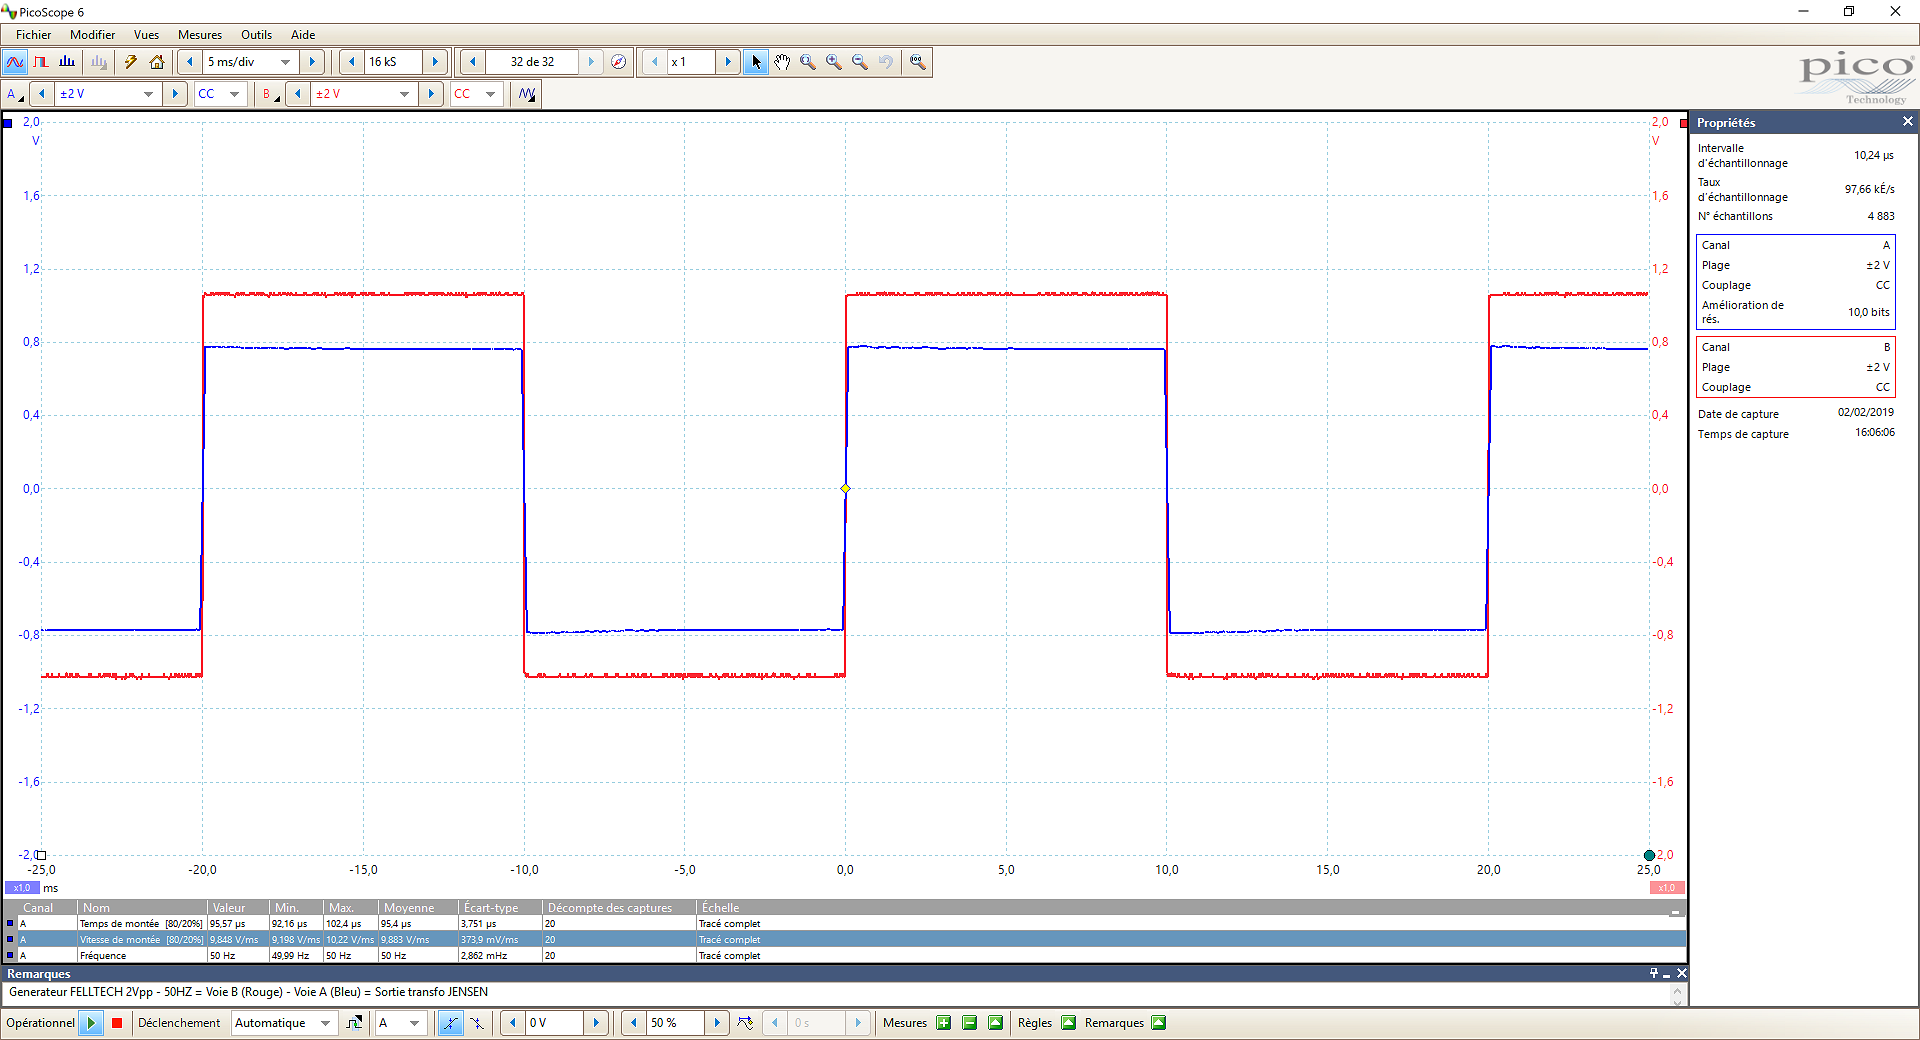Click the Home display icon

pos(157,62)
